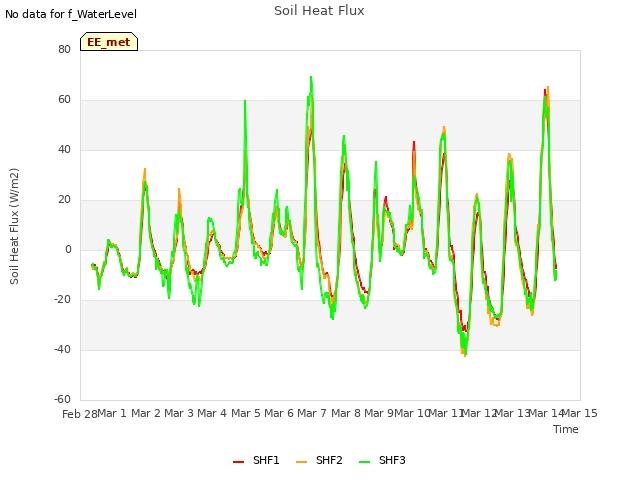Click the SHF3 legend label
Viewport: 640px width, 480px height.
(x=392, y=460)
